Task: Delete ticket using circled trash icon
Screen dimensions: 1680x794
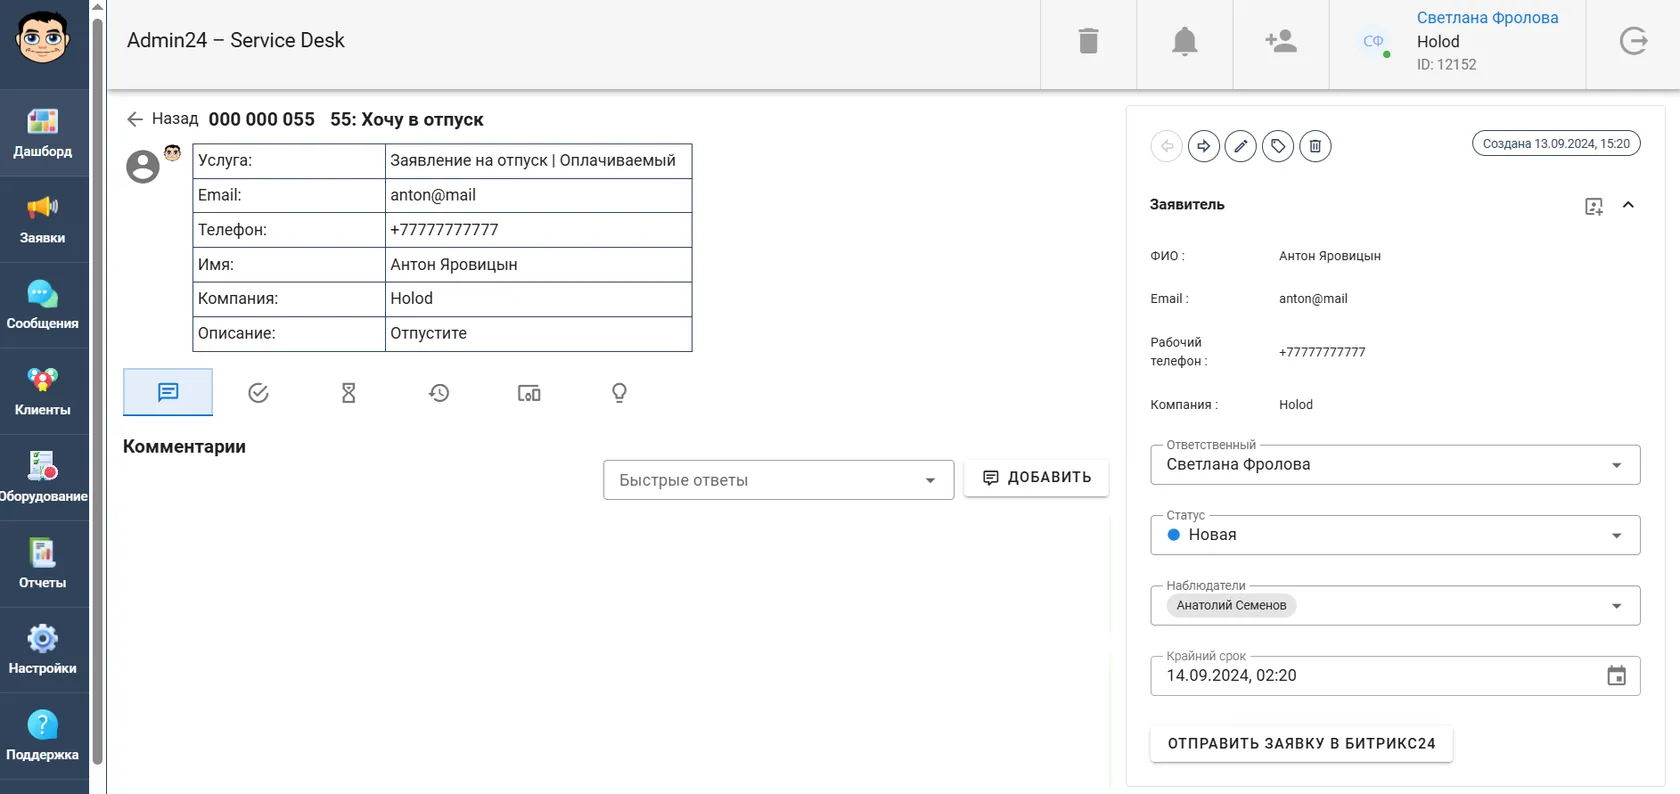Action: click(x=1315, y=146)
